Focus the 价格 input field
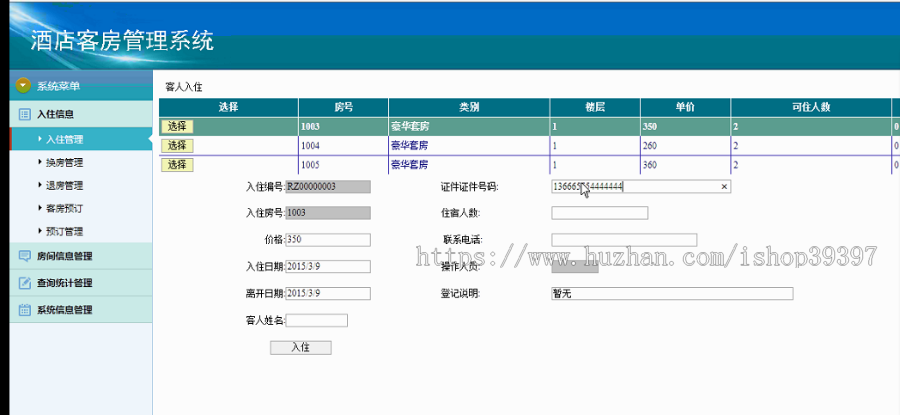Screen dimensions: 900x415 (328, 239)
